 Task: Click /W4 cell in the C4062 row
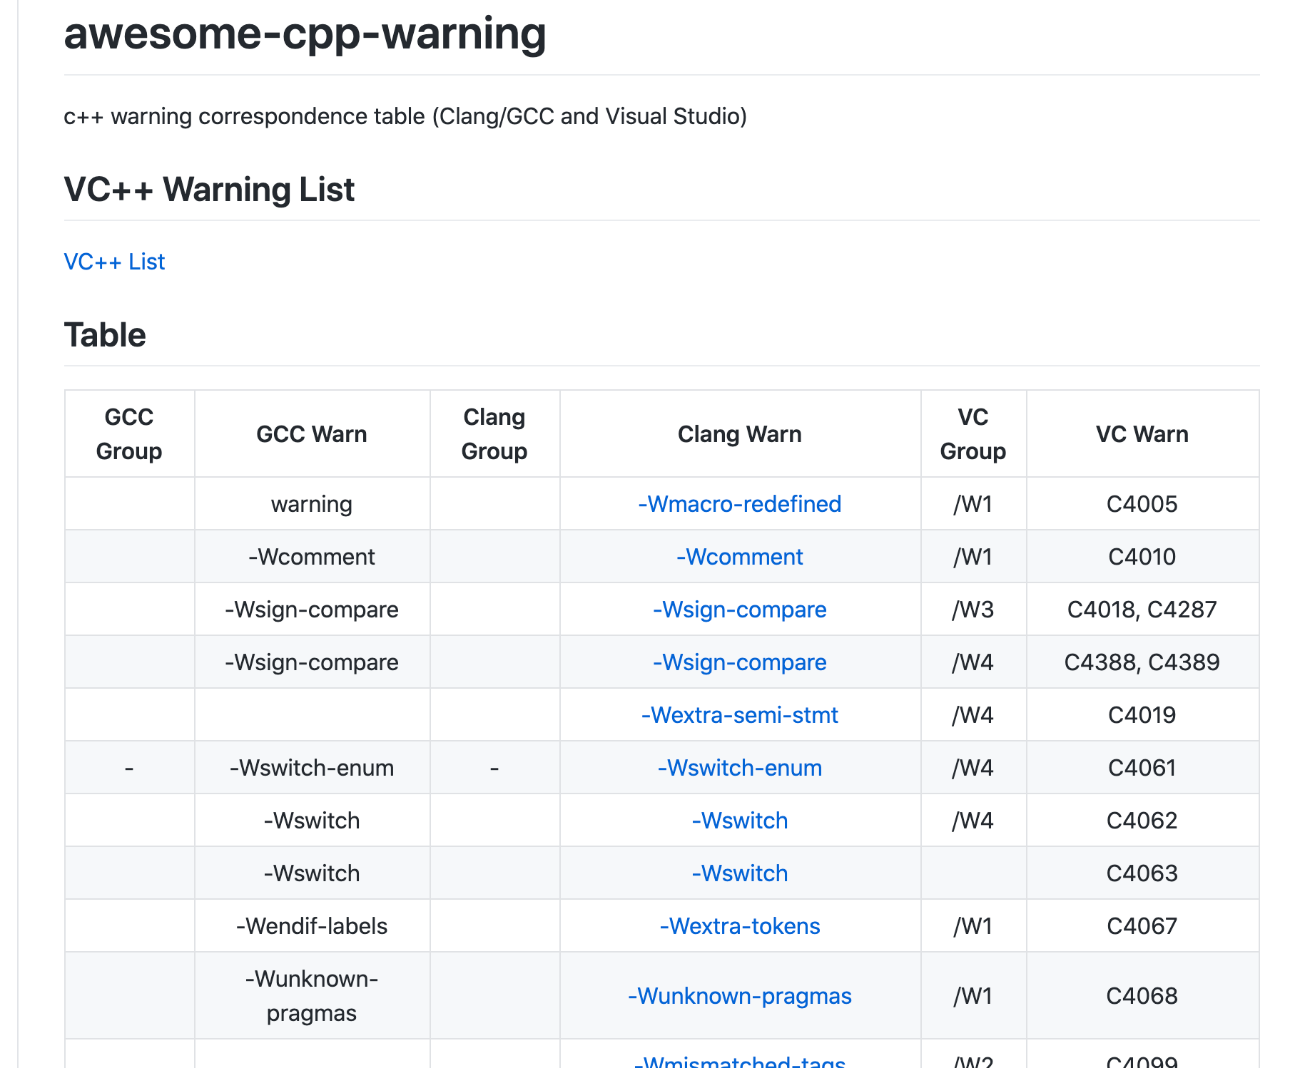pyautogui.click(x=973, y=821)
